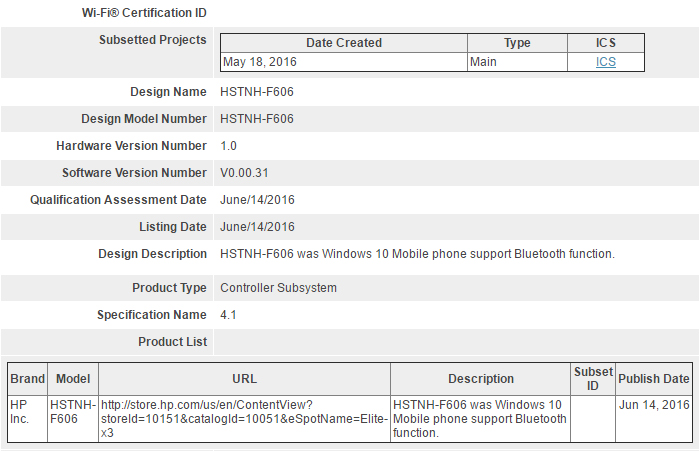Click the ICS column header
Viewport: 700px width, 451px height.
605,43
